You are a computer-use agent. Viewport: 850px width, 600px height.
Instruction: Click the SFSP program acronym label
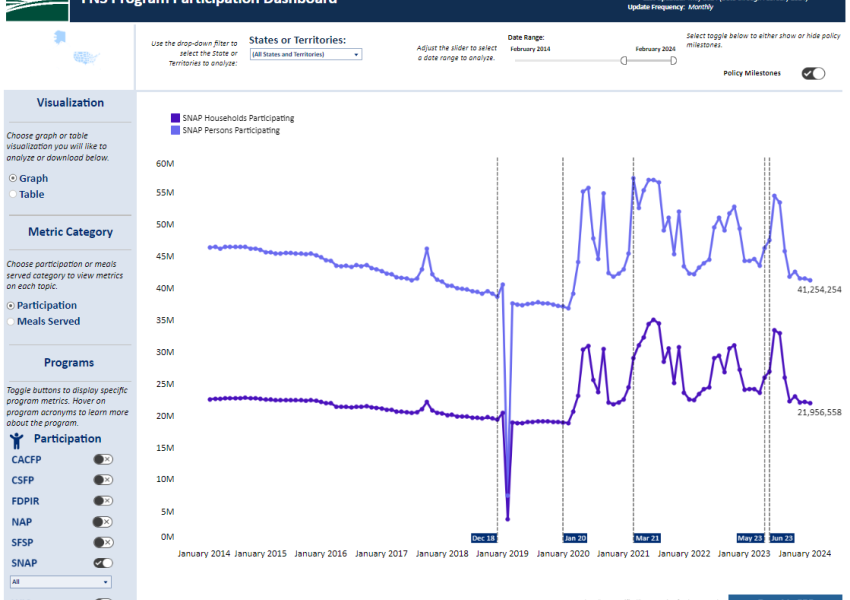tap(22, 543)
